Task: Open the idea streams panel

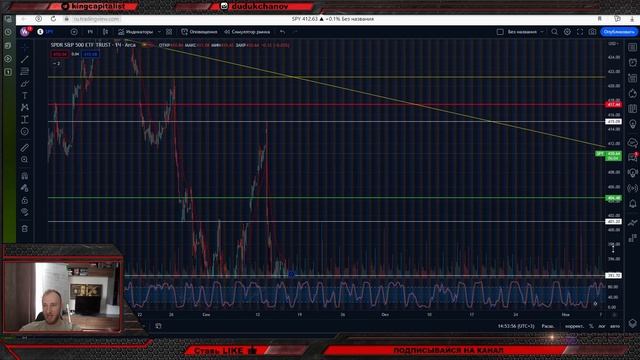Action: click(x=633, y=173)
